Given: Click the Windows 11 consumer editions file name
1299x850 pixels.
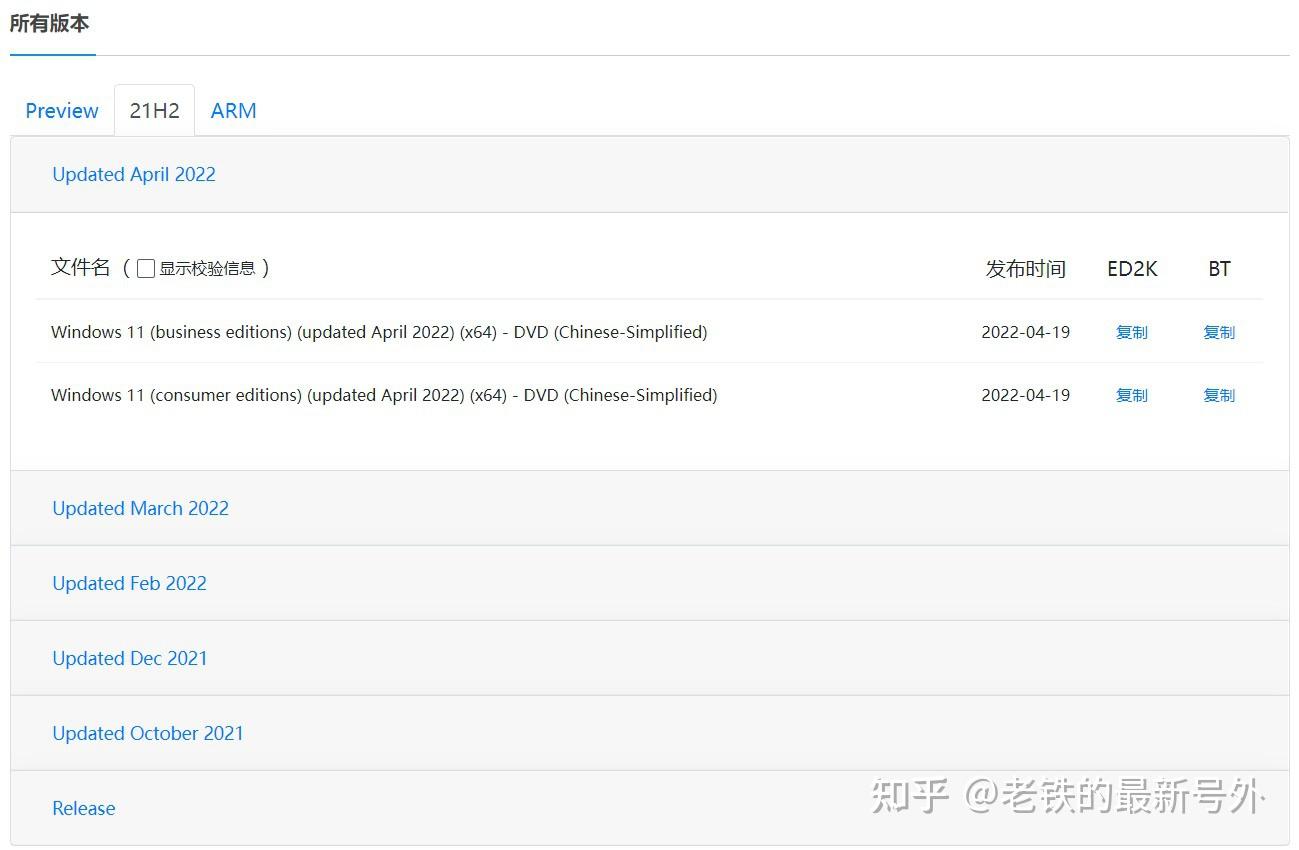Looking at the screenshot, I should click(384, 395).
